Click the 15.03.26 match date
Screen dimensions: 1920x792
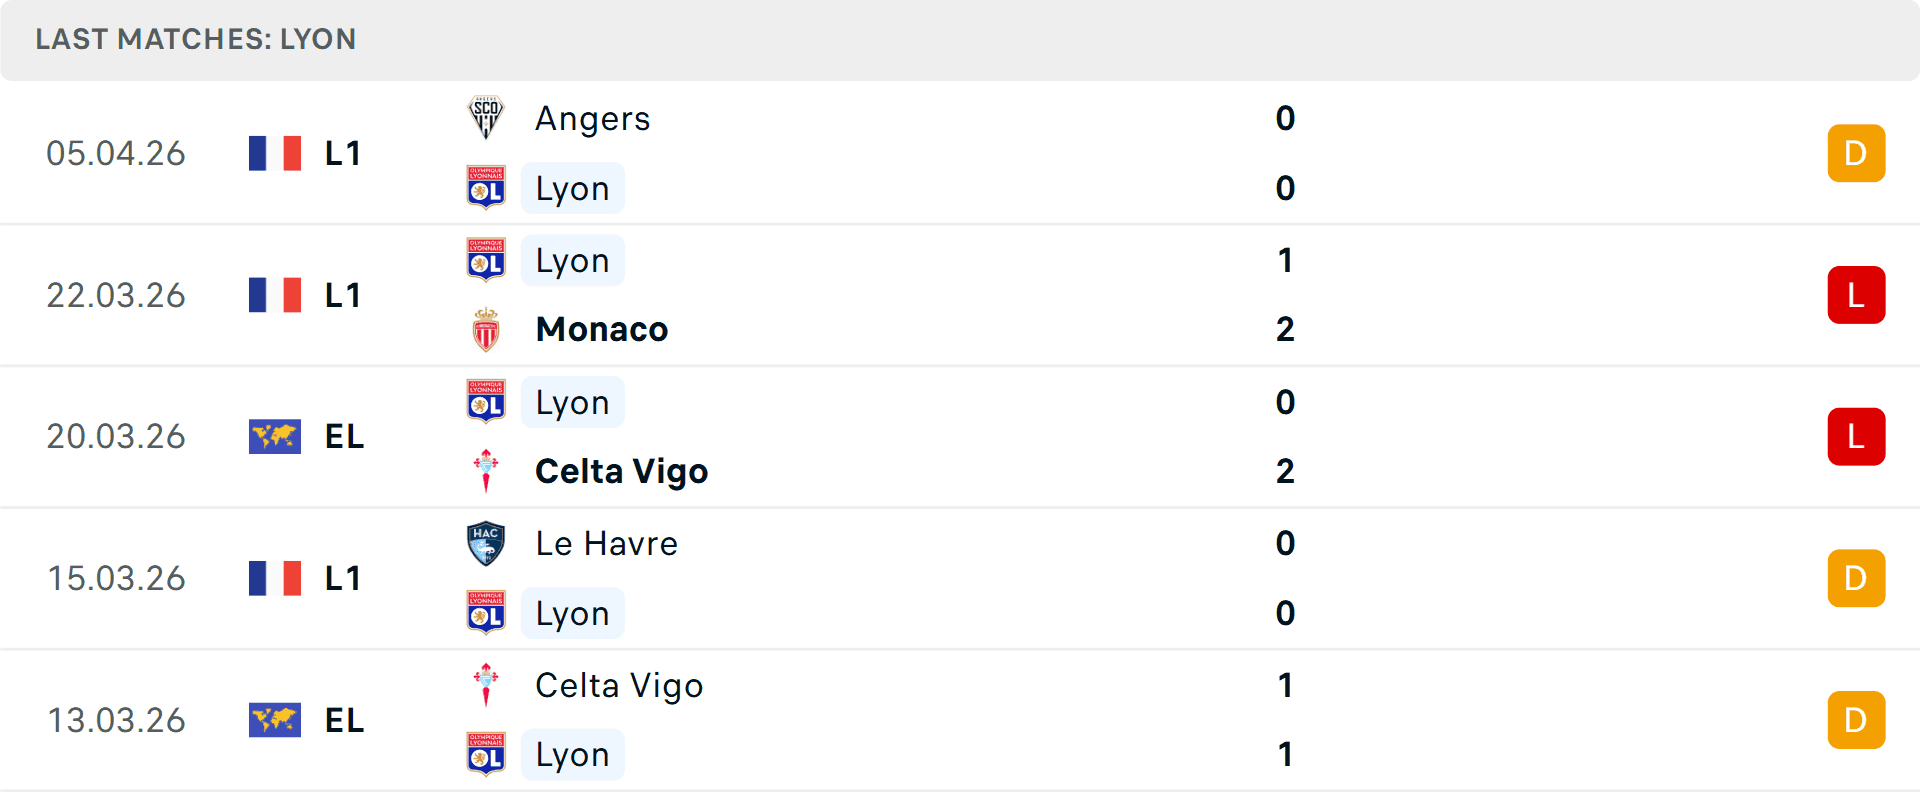coord(116,579)
